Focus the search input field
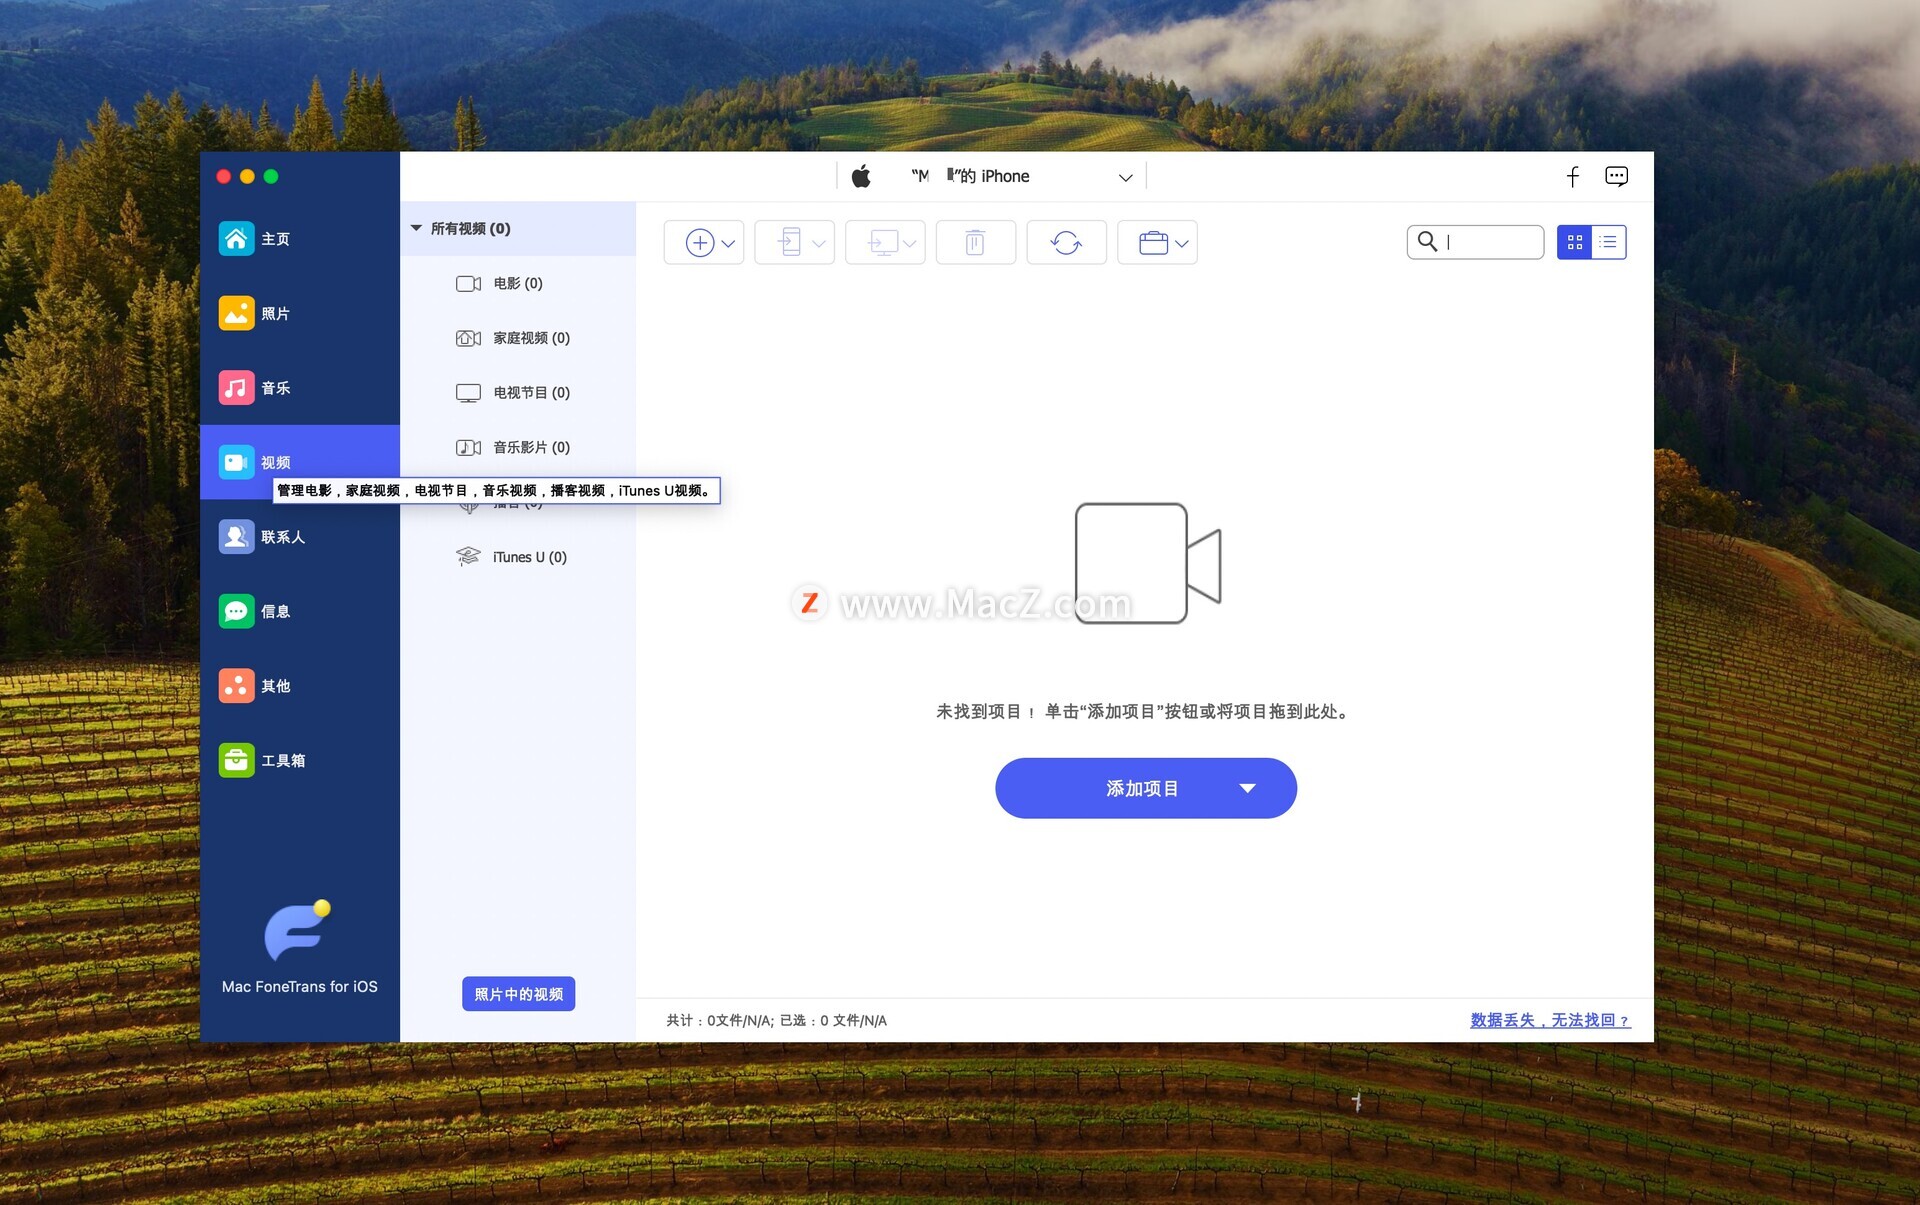Screen dimensions: 1920x1205 [x=1475, y=242]
